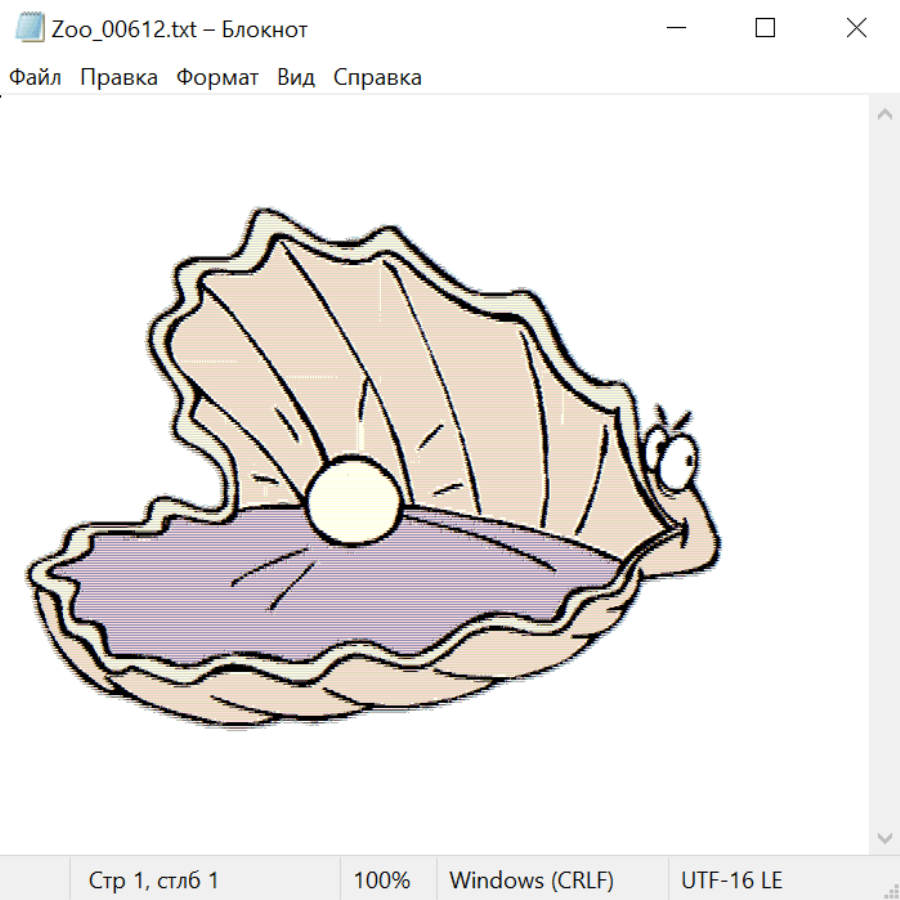This screenshot has height=900, width=900.
Task: Maximize the Блокнот window
Action: coord(765,29)
